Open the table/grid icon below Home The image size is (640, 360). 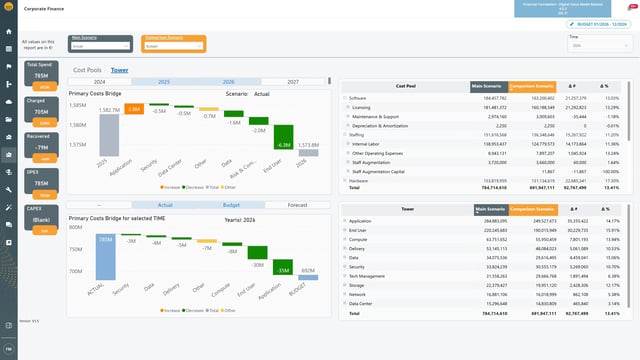pyautogui.click(x=9, y=49)
